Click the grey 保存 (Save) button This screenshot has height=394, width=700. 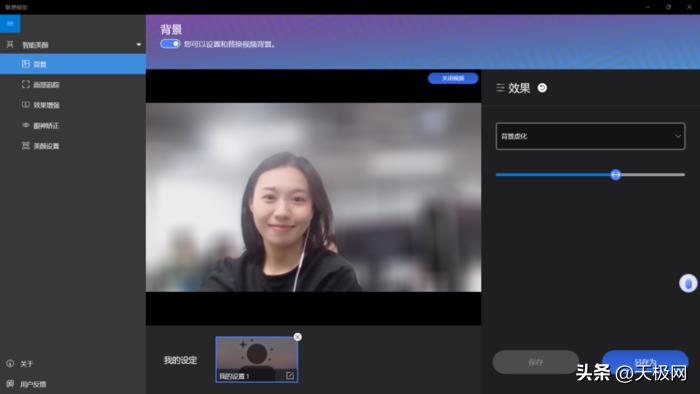[x=536, y=362]
